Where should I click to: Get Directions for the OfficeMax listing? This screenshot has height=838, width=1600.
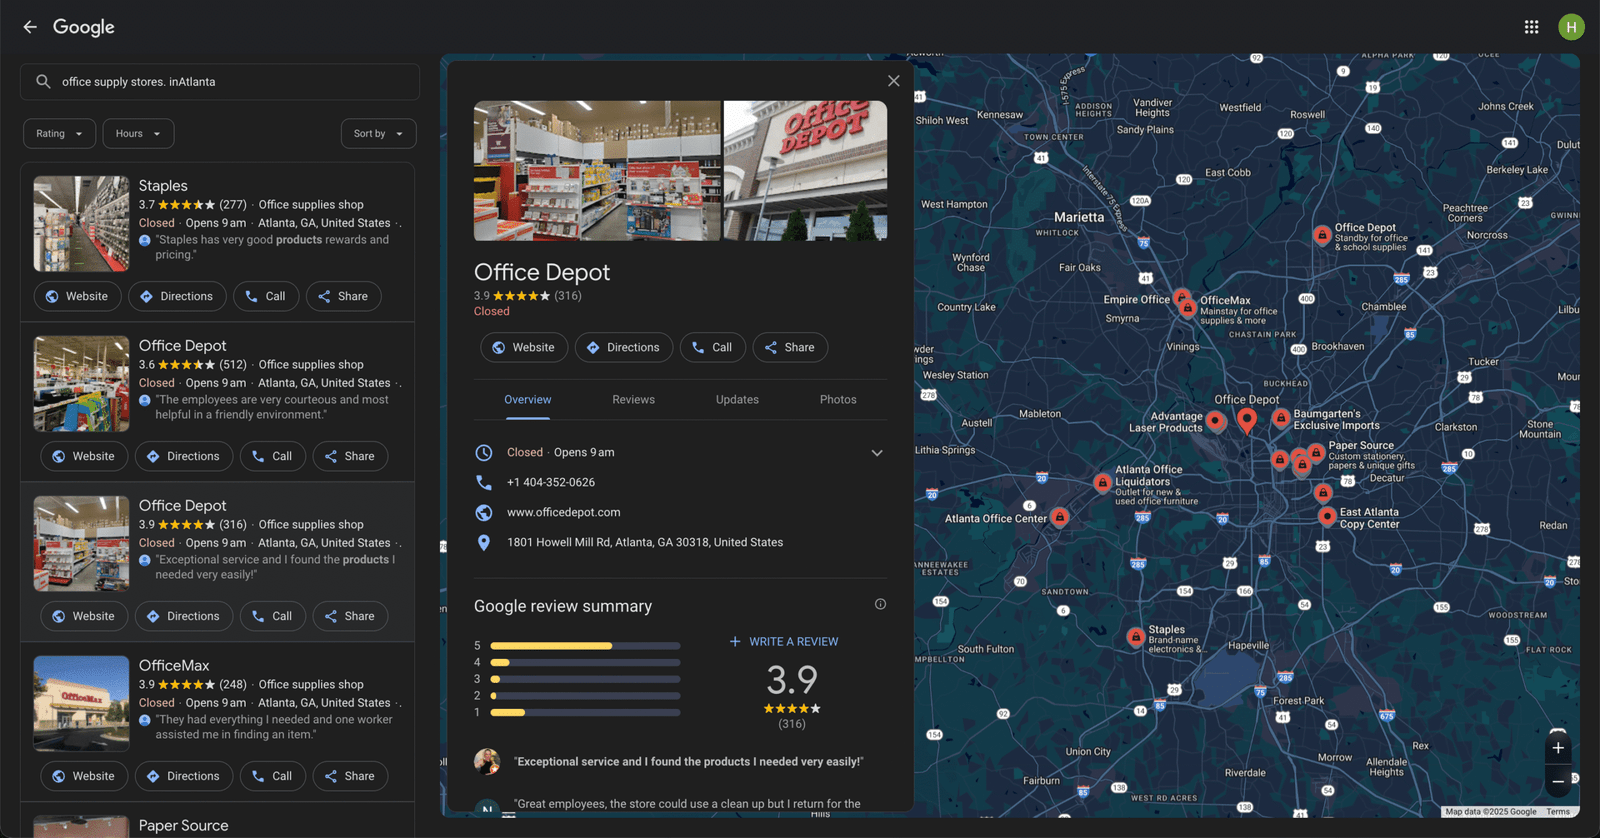click(184, 776)
